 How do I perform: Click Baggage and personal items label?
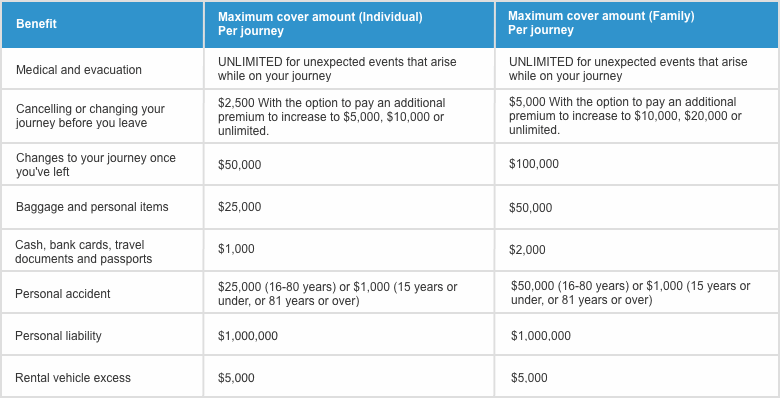pos(92,207)
